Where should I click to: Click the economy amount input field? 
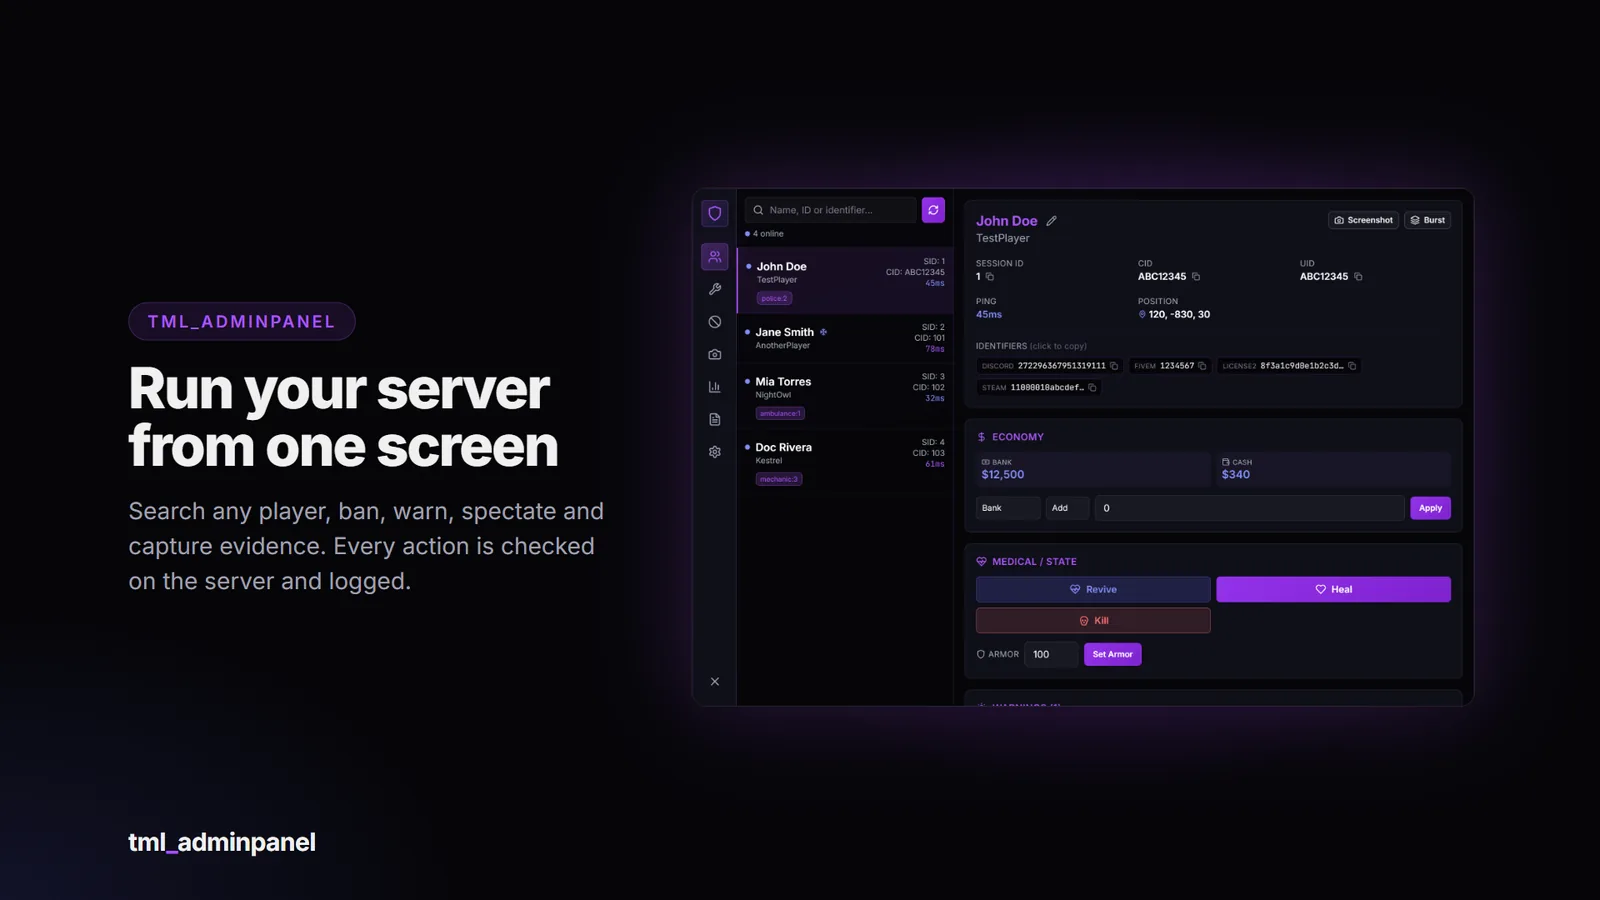click(x=1249, y=508)
